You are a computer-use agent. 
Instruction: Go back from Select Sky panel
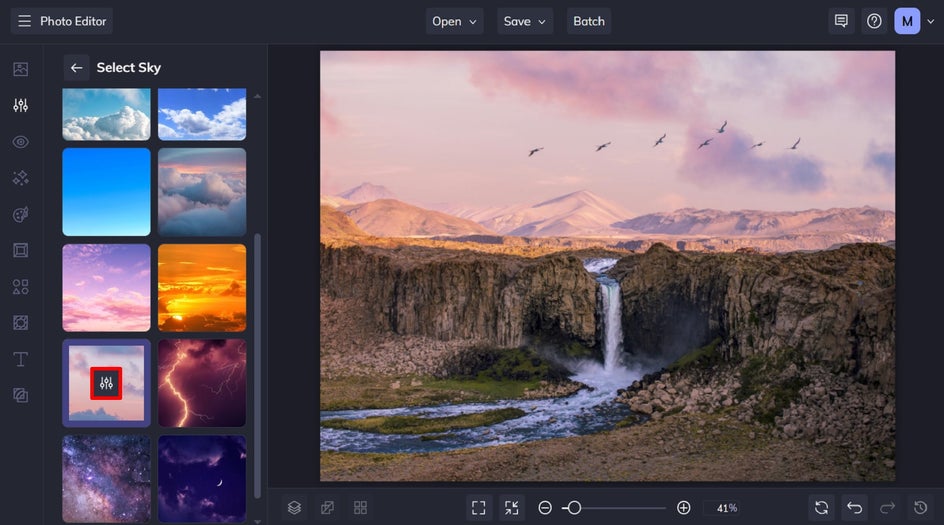(76, 67)
